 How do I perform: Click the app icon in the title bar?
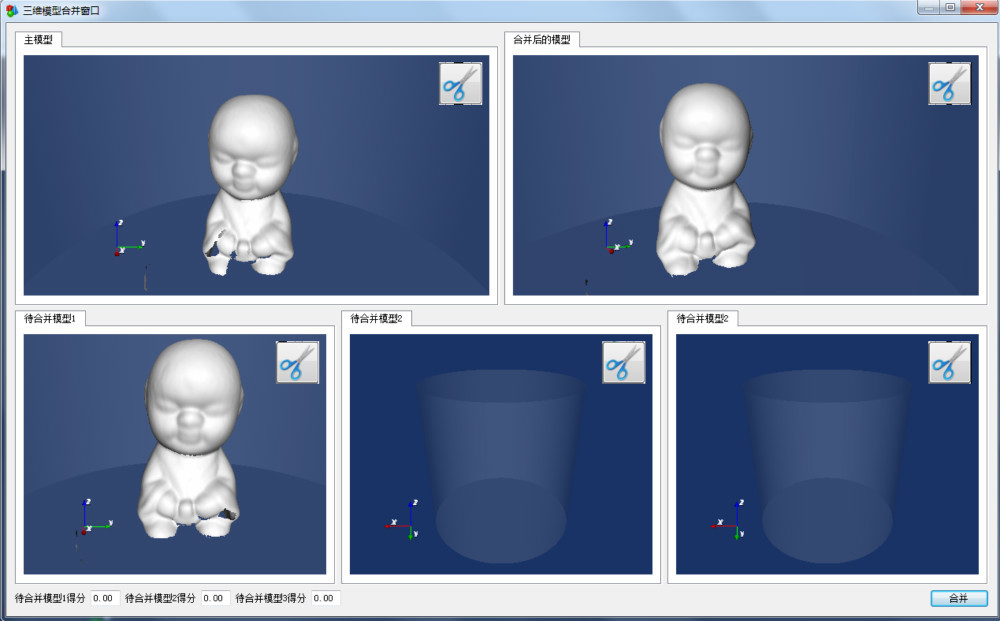click(11, 10)
